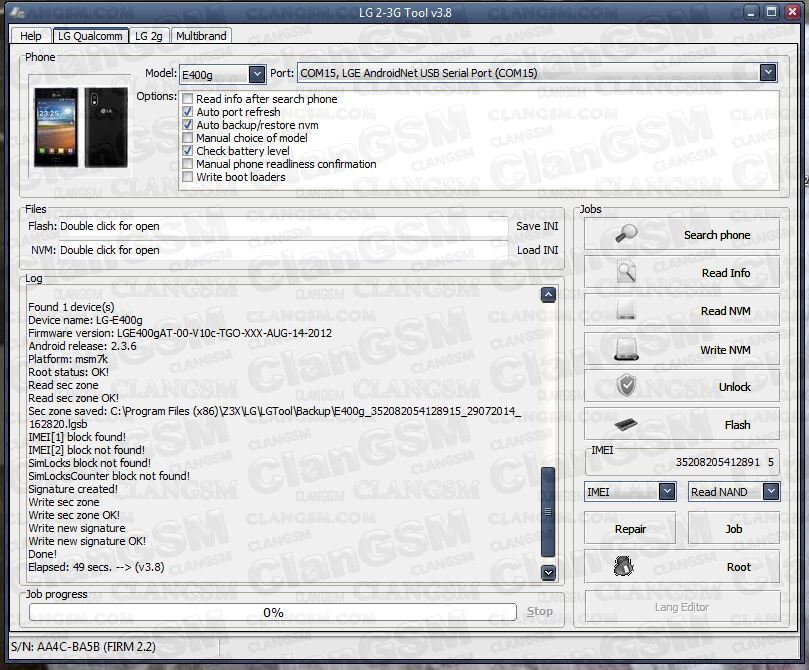Screen dimensions: 809x670
Task: Uncheck Auto port refresh option
Action: pos(188,111)
